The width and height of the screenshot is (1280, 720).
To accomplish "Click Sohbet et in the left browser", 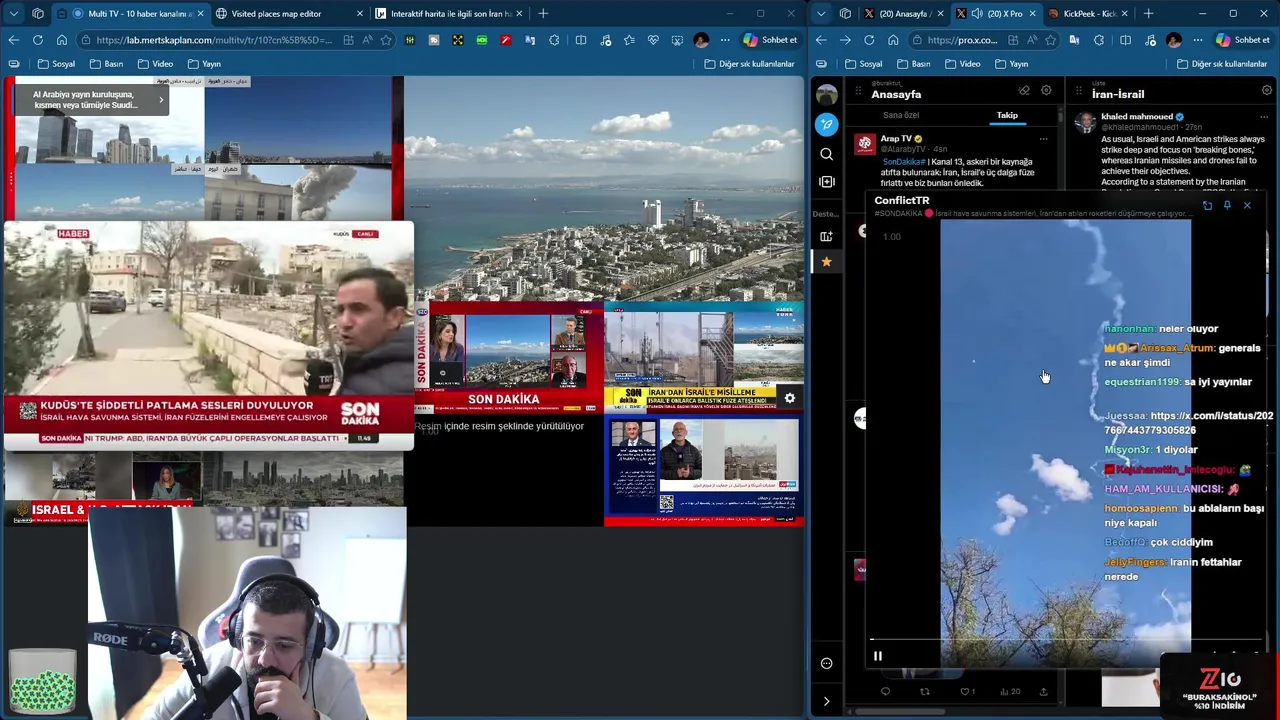I will tap(769, 40).
